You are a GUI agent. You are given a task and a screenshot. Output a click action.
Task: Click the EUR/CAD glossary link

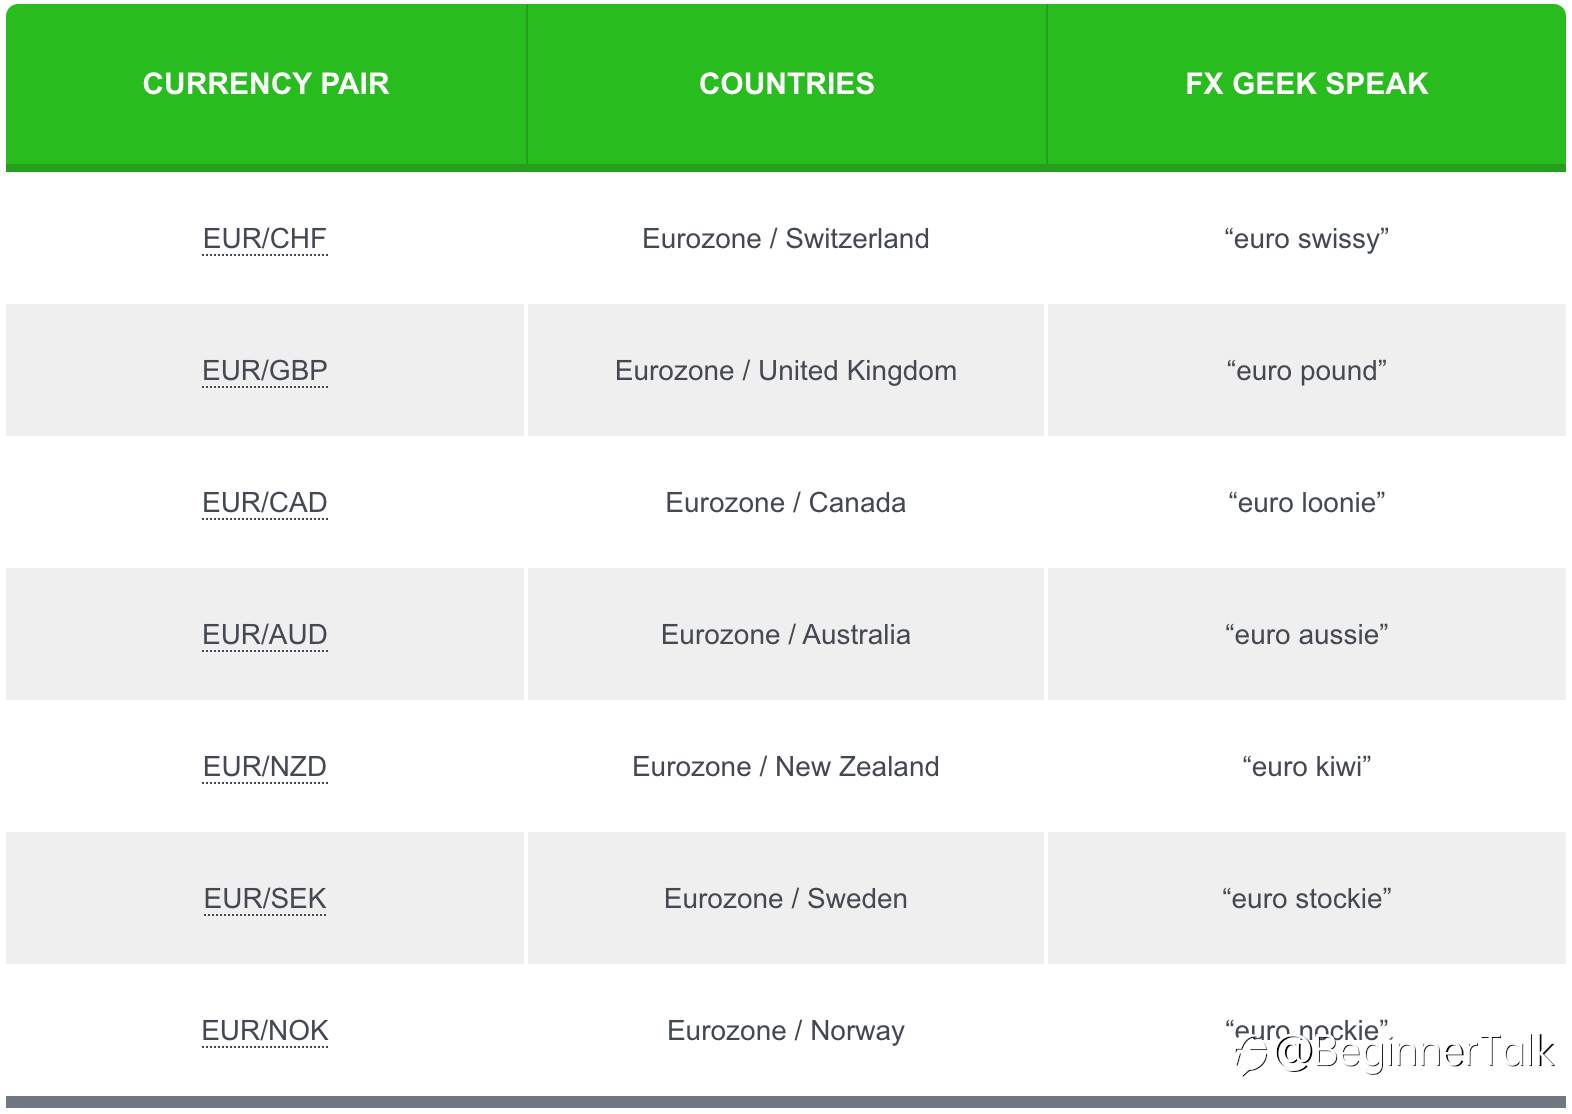[x=265, y=503]
